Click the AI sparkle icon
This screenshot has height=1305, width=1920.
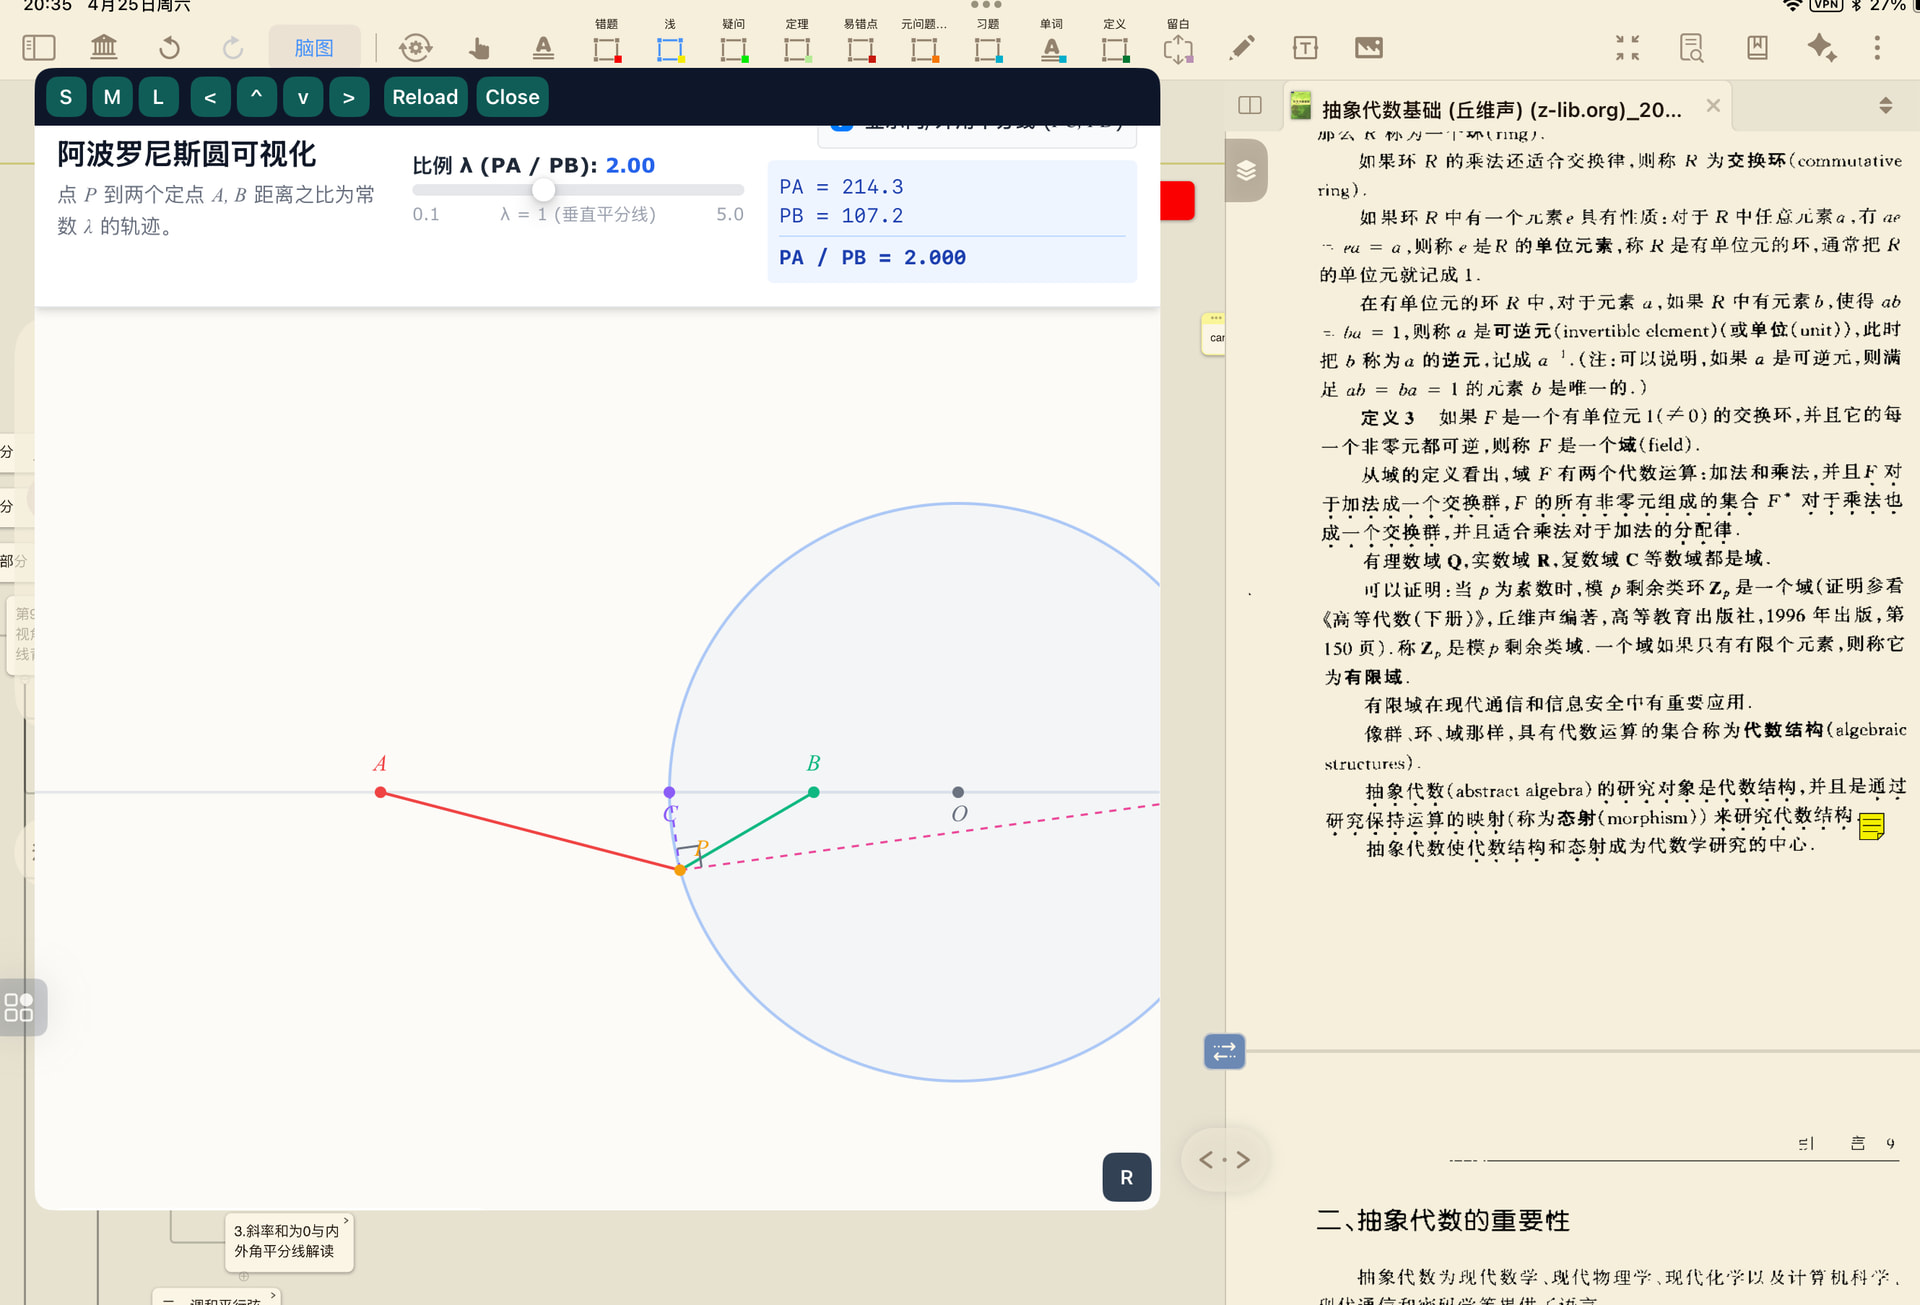tap(1821, 47)
